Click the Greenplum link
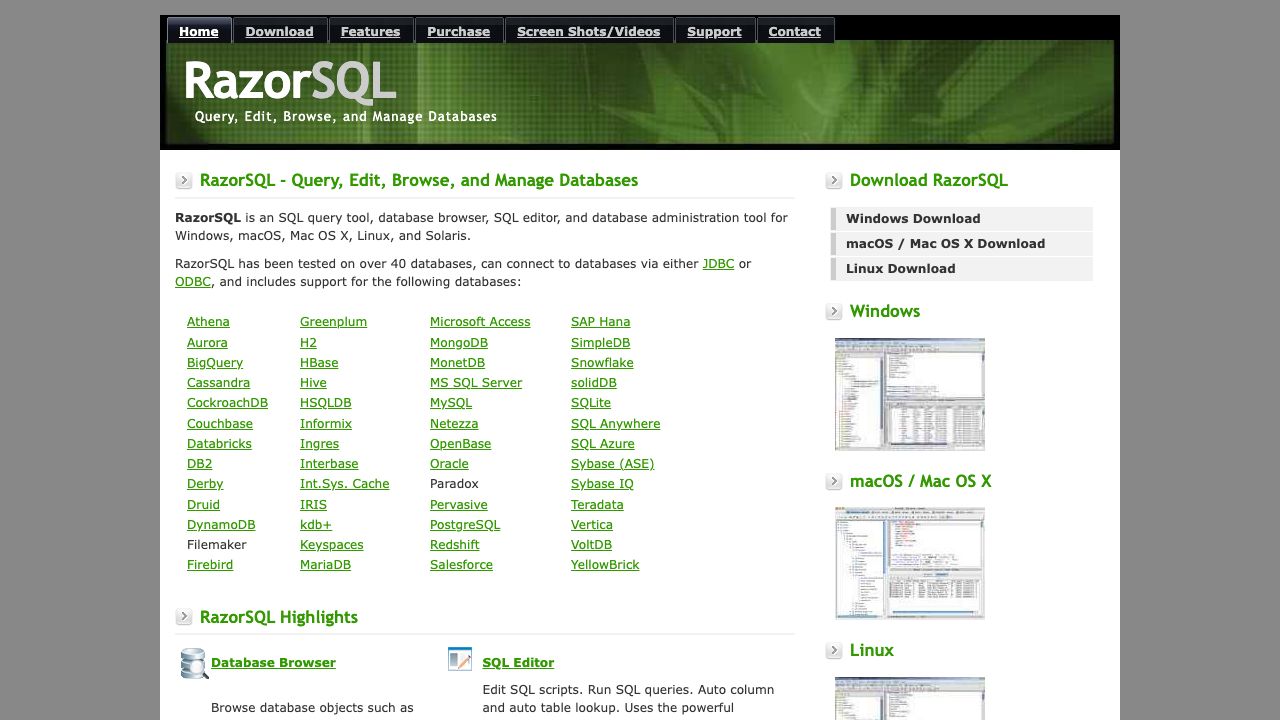 point(333,322)
